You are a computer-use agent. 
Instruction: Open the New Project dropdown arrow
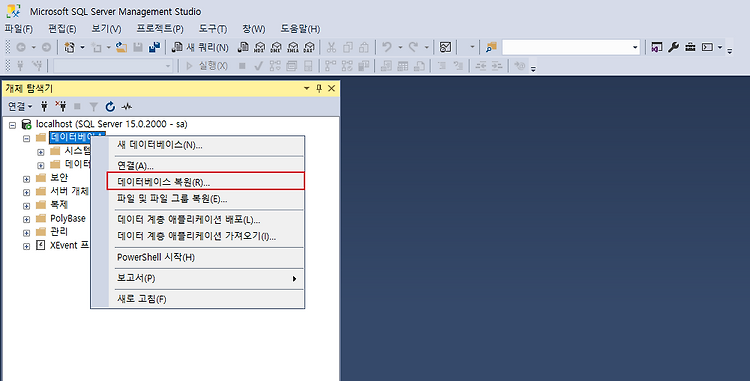82,47
